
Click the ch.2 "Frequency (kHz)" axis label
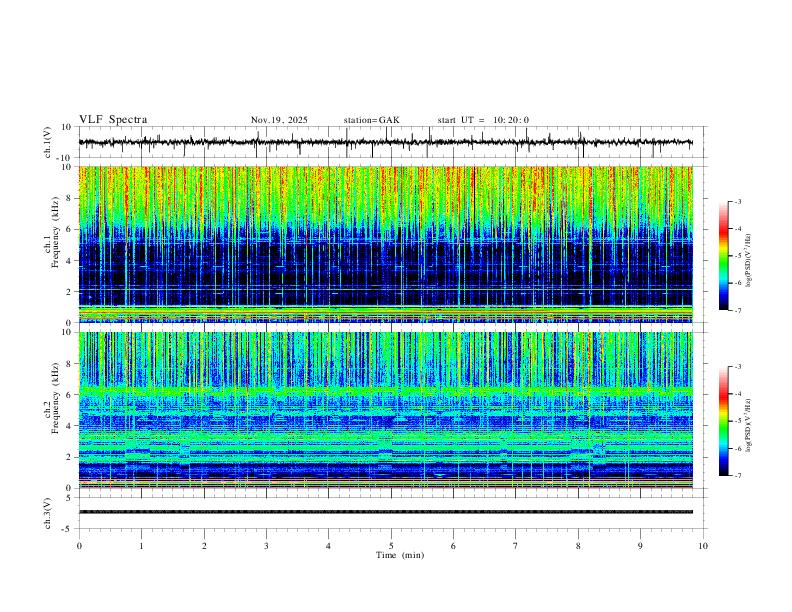click(54, 397)
